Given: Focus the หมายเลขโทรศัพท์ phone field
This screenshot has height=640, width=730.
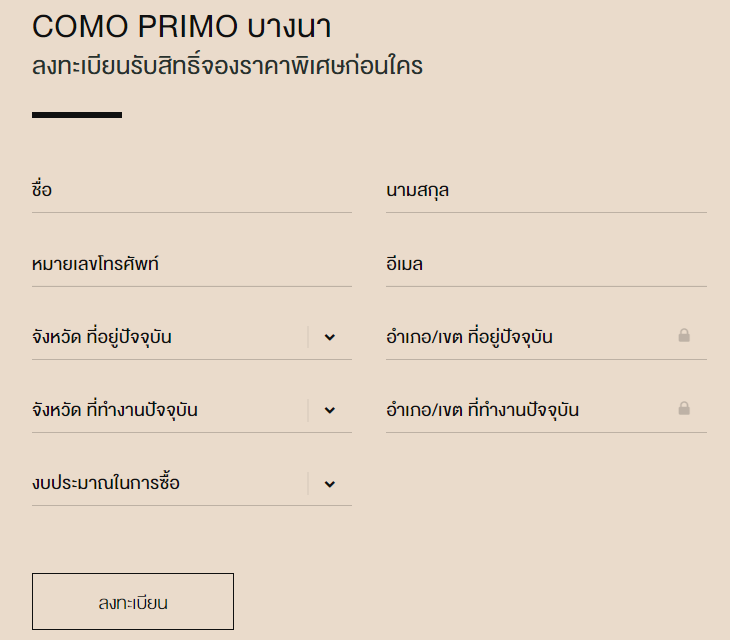Looking at the screenshot, I should pyautogui.click(x=191, y=264).
